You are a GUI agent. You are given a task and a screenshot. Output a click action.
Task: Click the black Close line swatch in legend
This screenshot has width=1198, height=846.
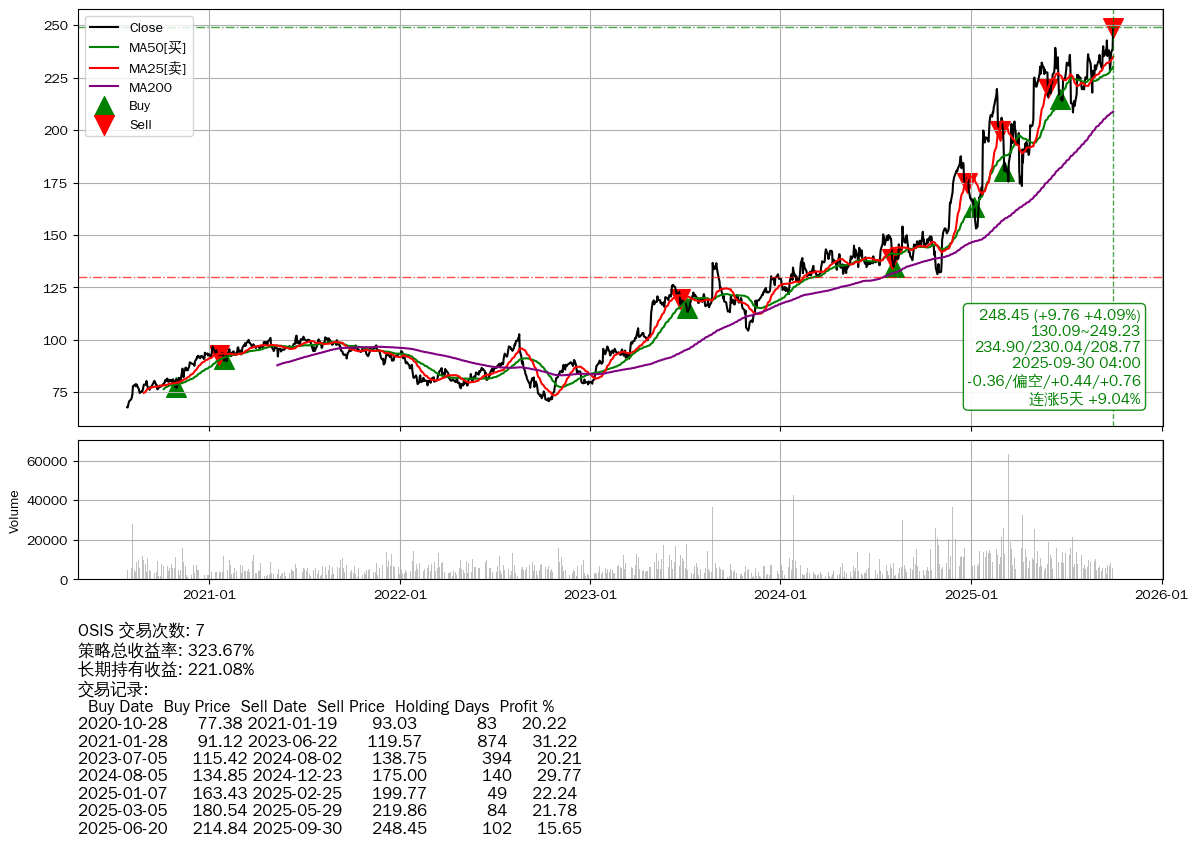pos(104,28)
